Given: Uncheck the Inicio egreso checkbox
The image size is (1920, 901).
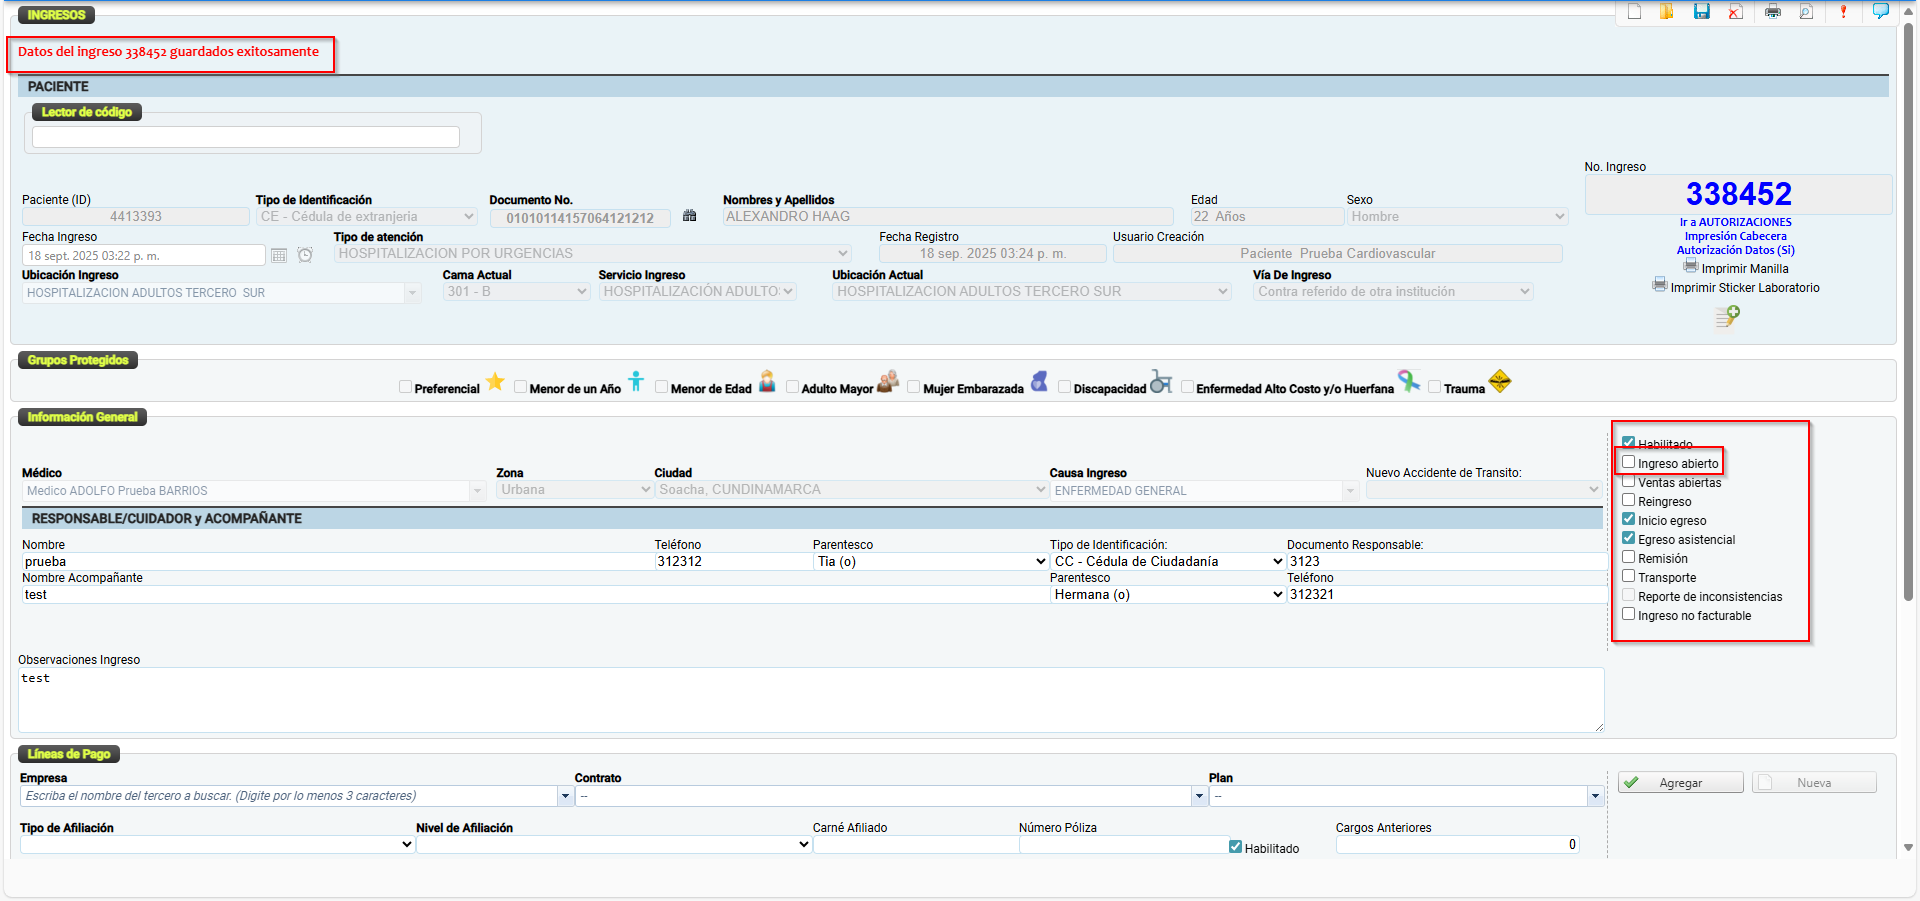Looking at the screenshot, I should click(x=1629, y=520).
